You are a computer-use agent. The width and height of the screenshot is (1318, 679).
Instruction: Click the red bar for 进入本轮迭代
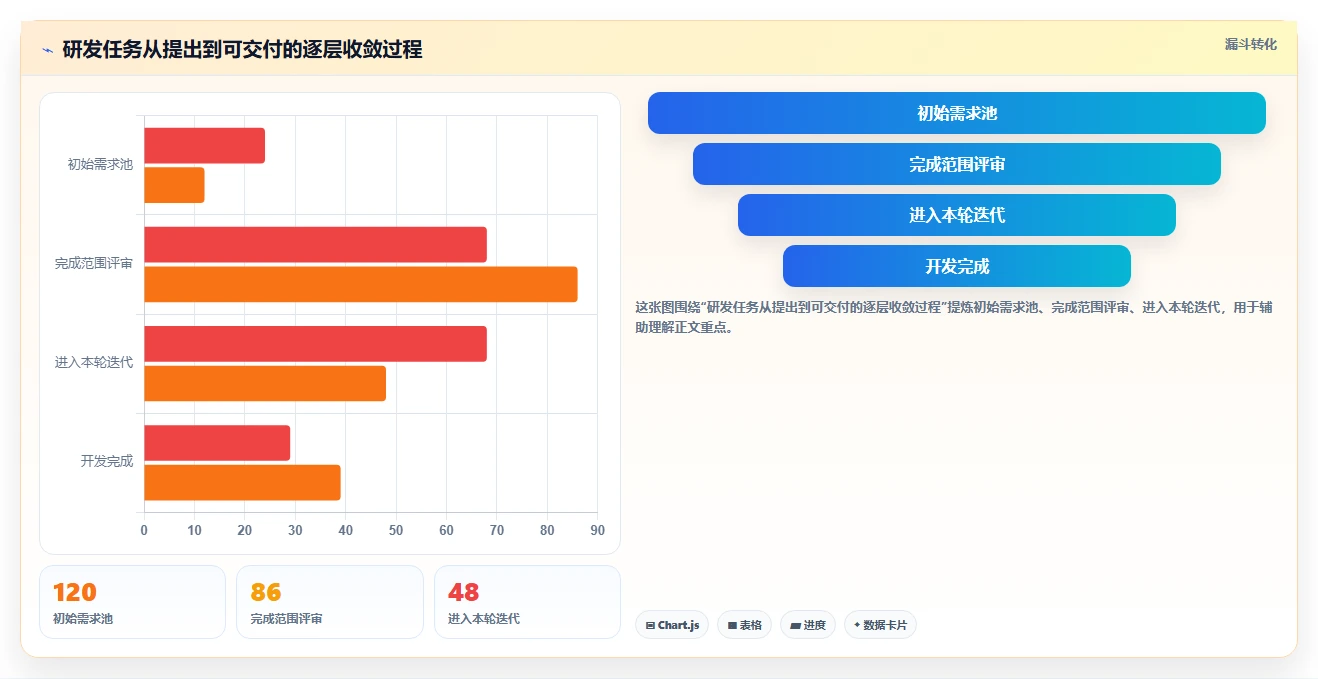(315, 344)
